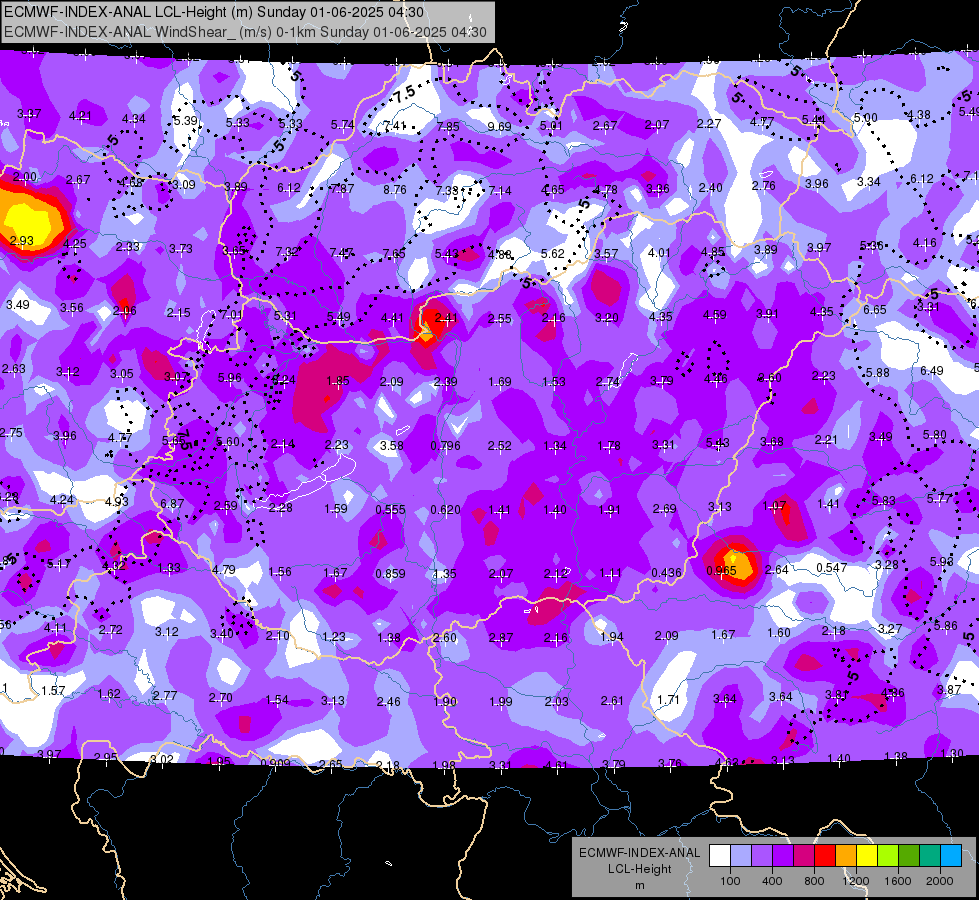Click the white swatch in the LCL-Height legend
Viewport: 979px width, 900px height.
click(x=720, y=855)
